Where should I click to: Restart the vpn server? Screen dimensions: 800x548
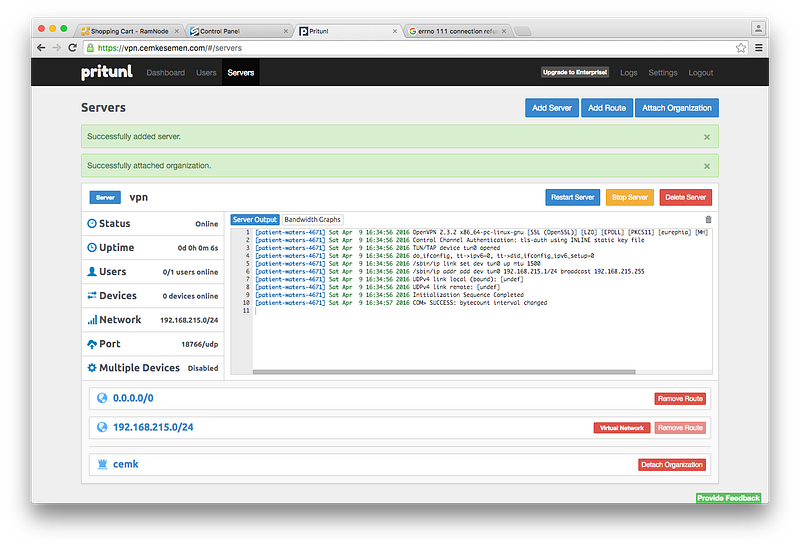pyautogui.click(x=572, y=197)
